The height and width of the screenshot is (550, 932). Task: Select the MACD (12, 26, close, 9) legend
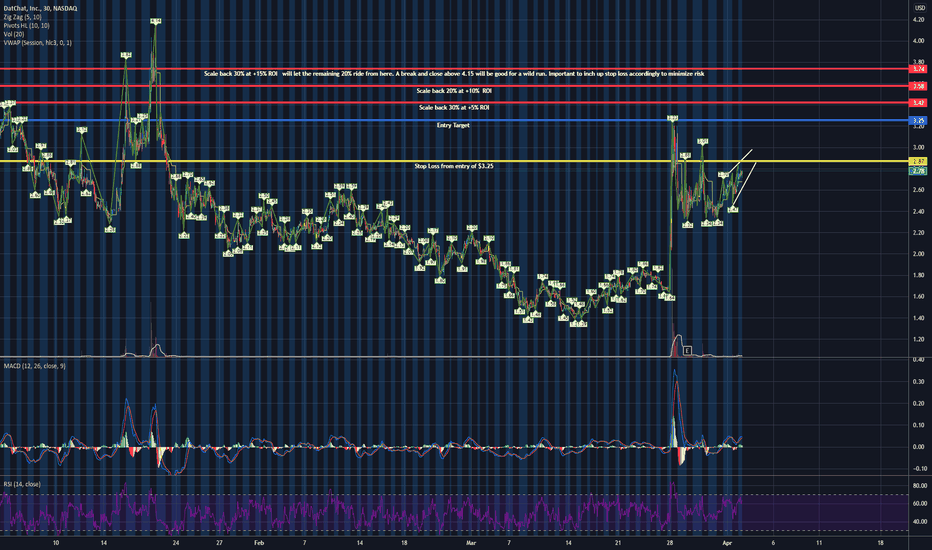coord(34,366)
